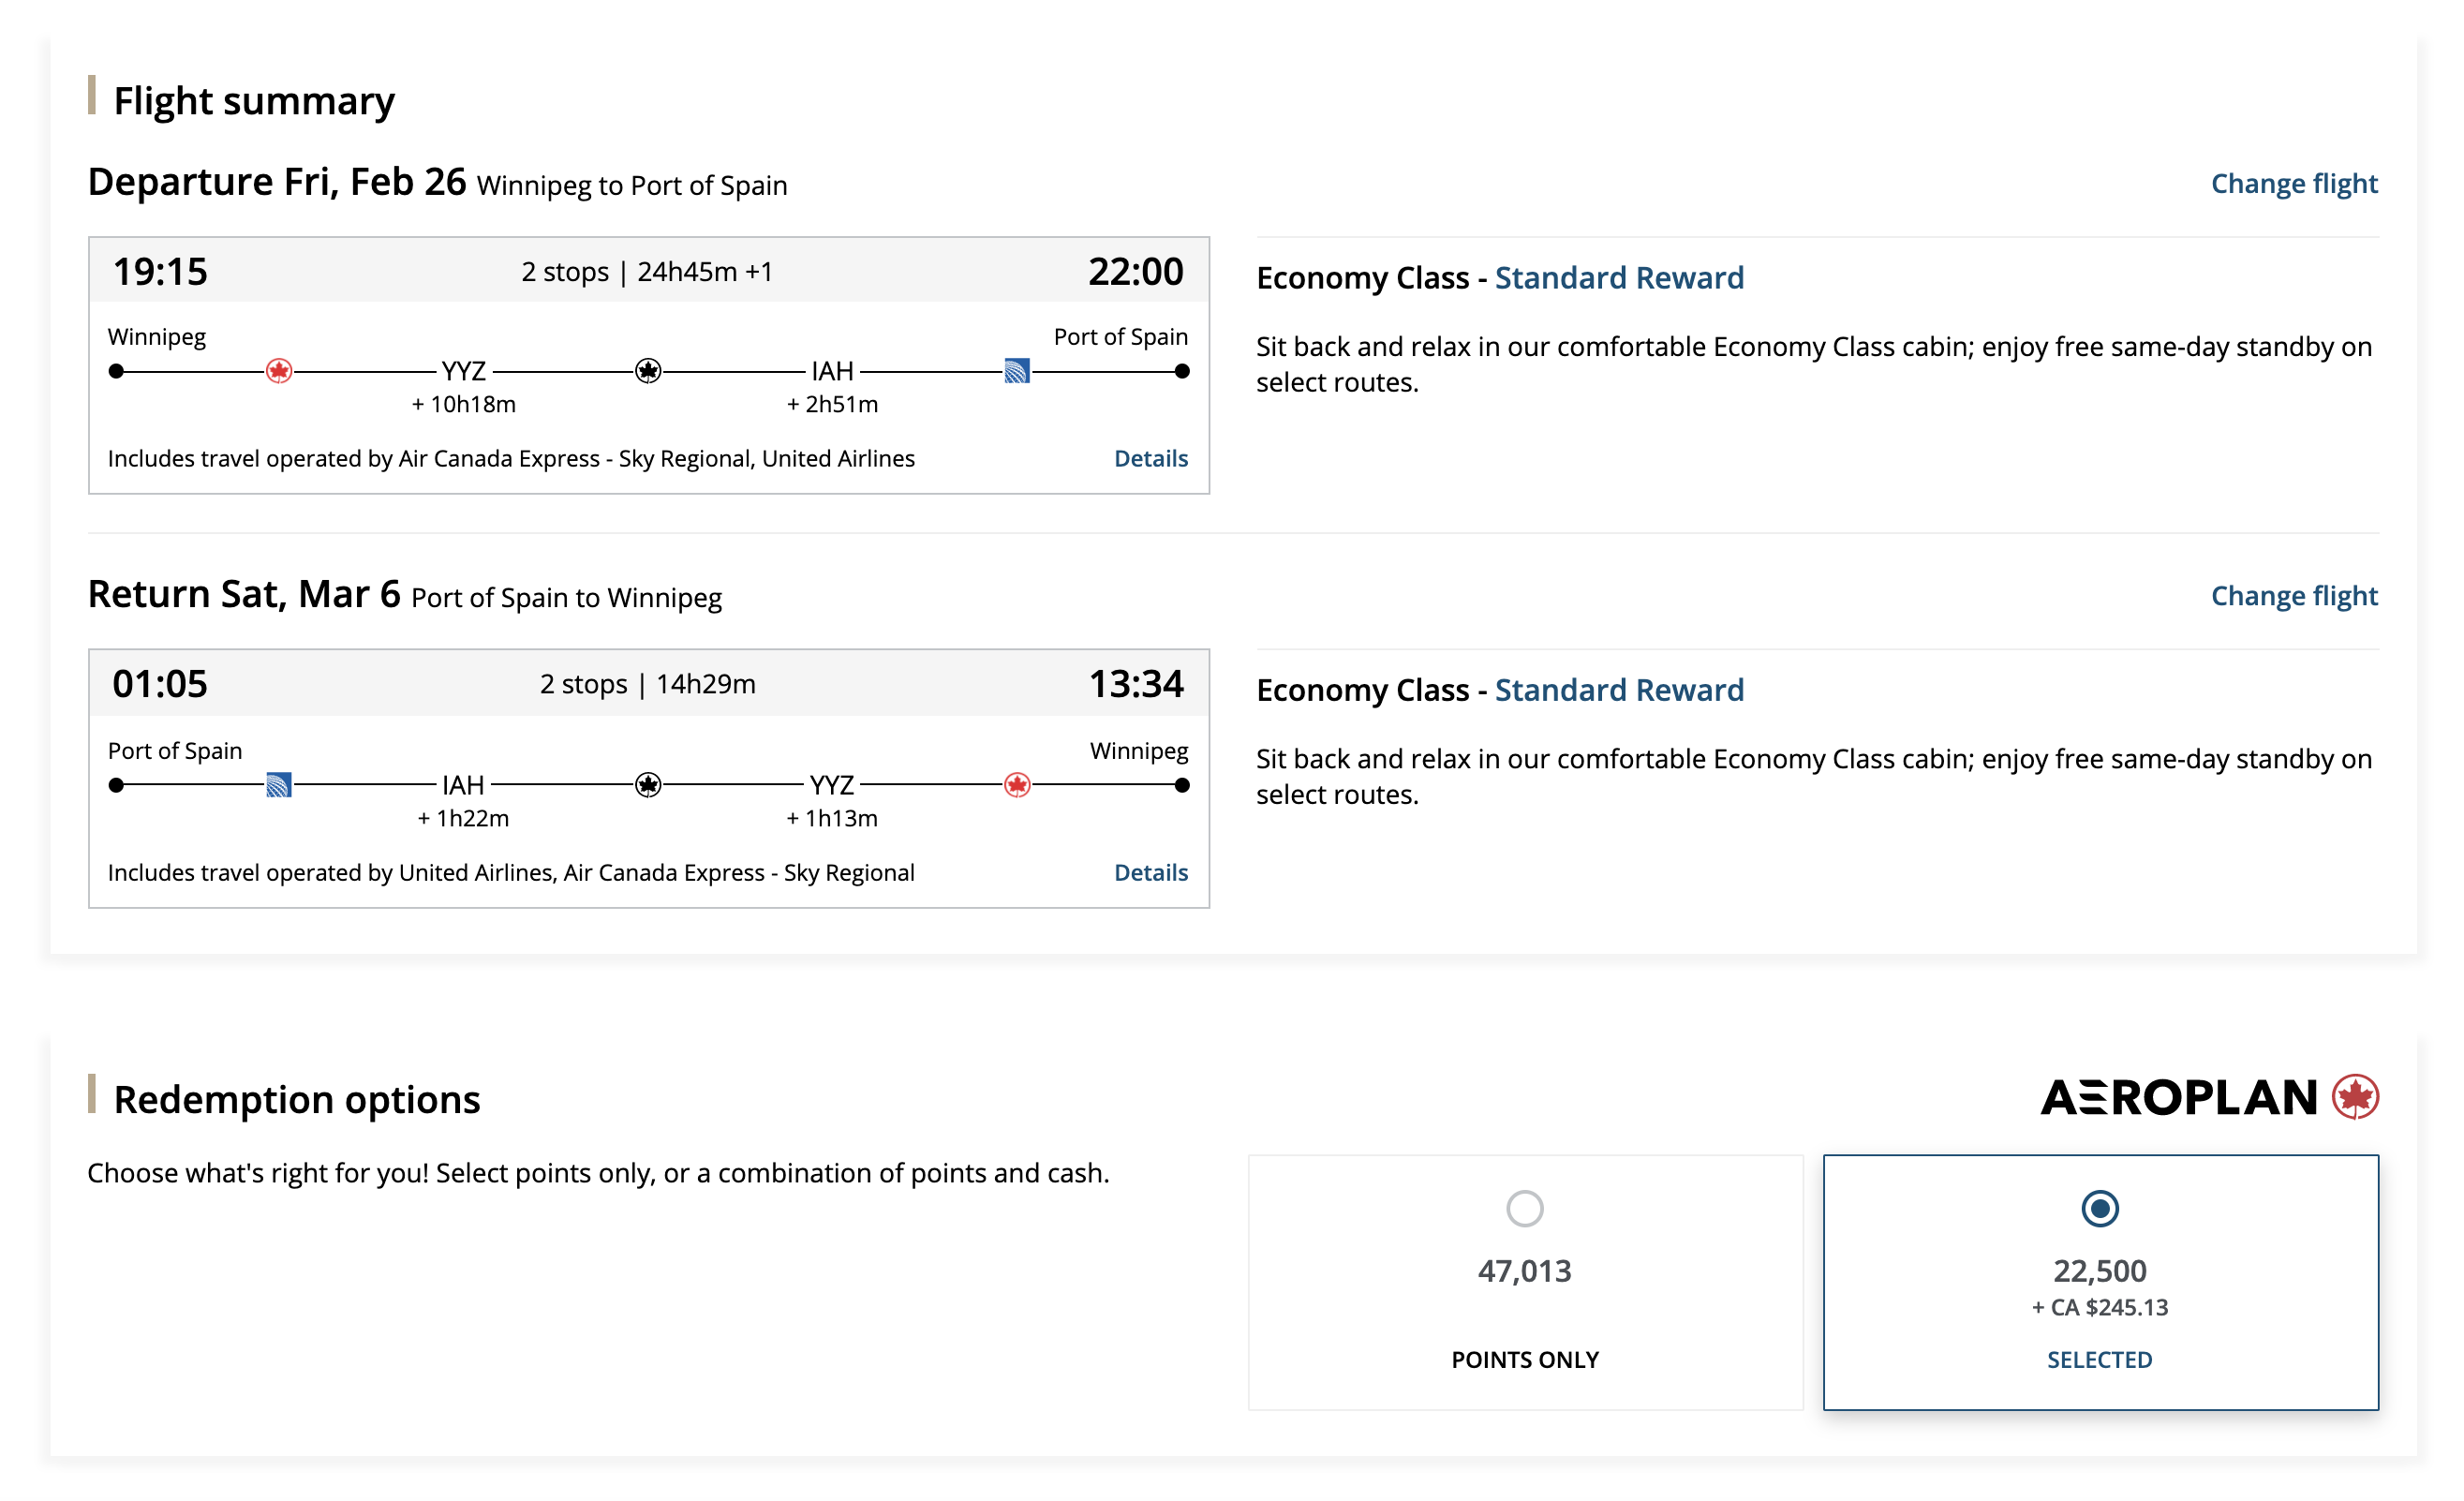Open Standard Reward link for return Economy Class
Screen dimensions: 2464x1501
click(1618, 689)
